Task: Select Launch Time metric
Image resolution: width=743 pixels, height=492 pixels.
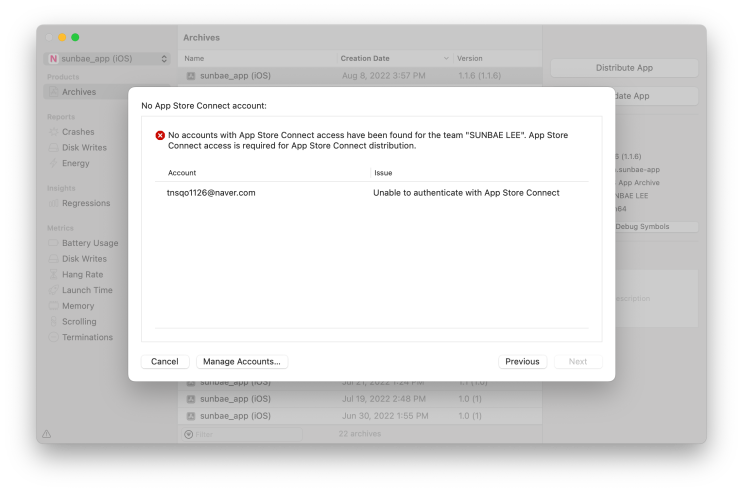Action: click(x=87, y=290)
